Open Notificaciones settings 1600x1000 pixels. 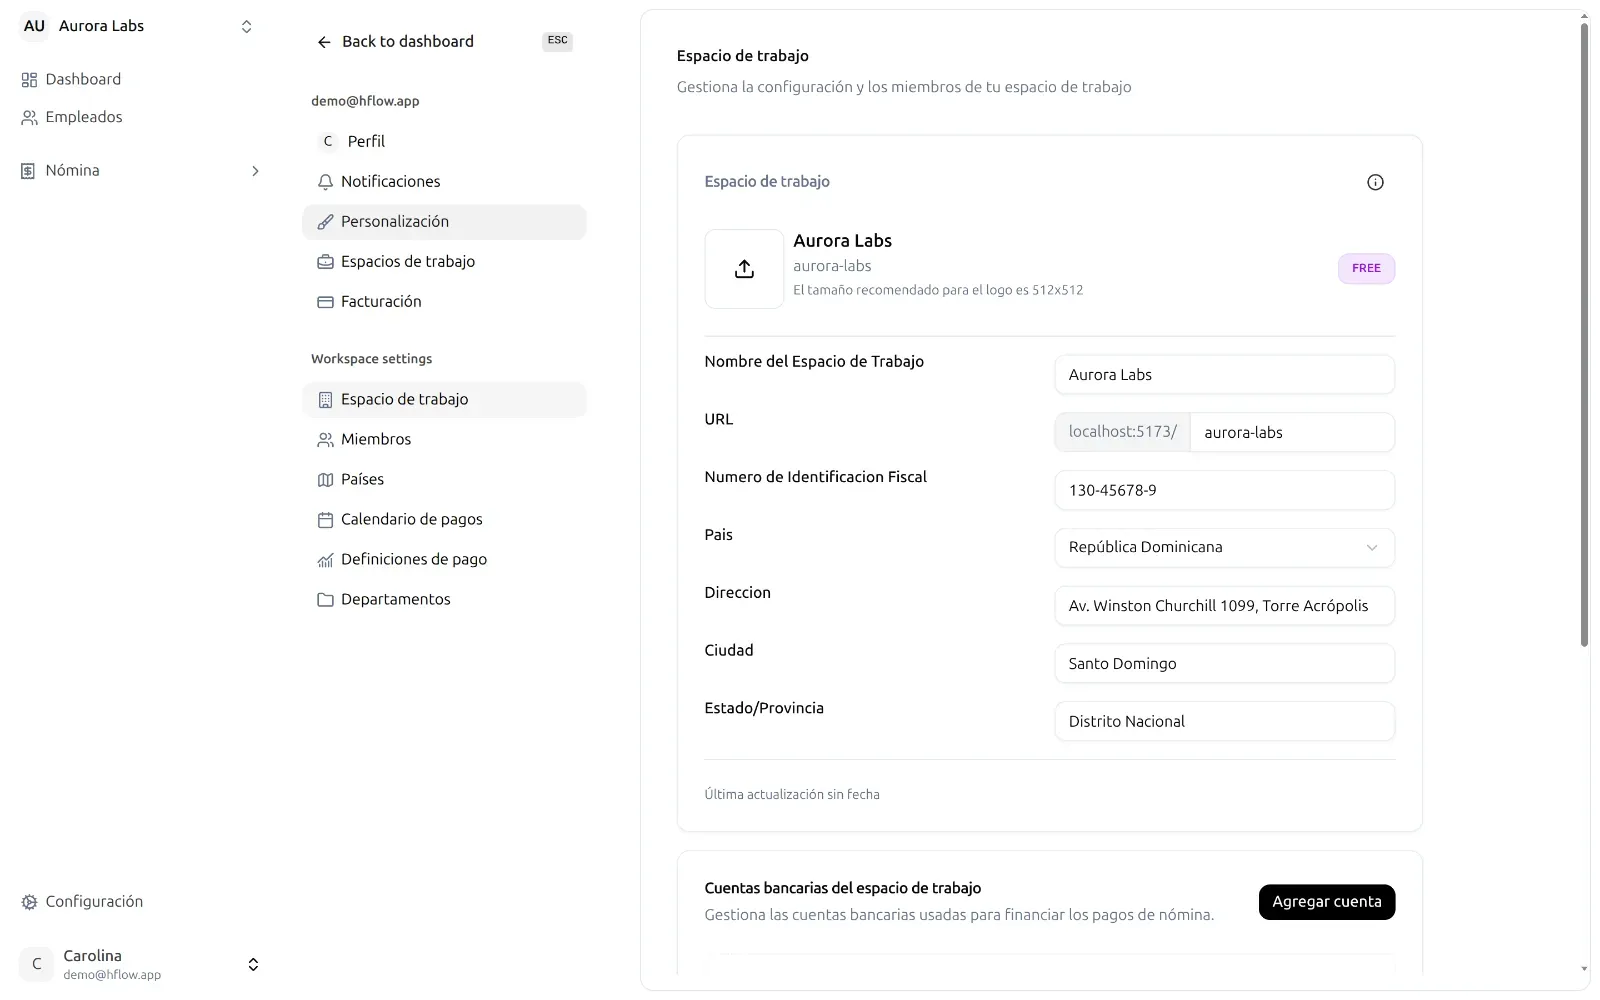pos(444,182)
